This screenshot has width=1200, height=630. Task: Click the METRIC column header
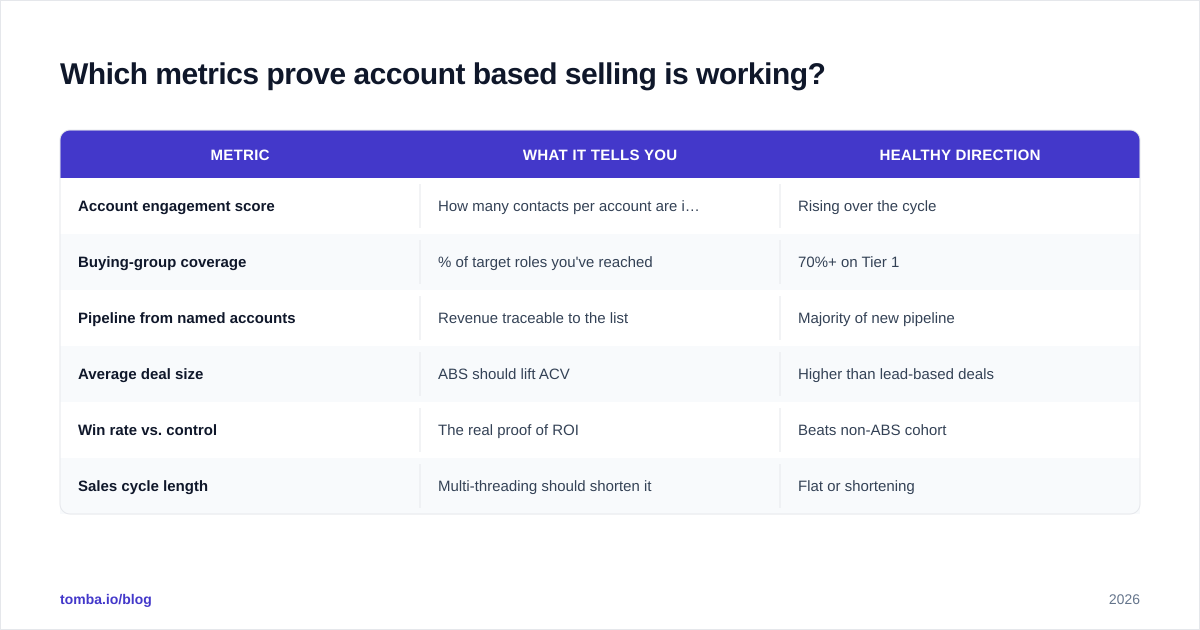click(x=240, y=155)
